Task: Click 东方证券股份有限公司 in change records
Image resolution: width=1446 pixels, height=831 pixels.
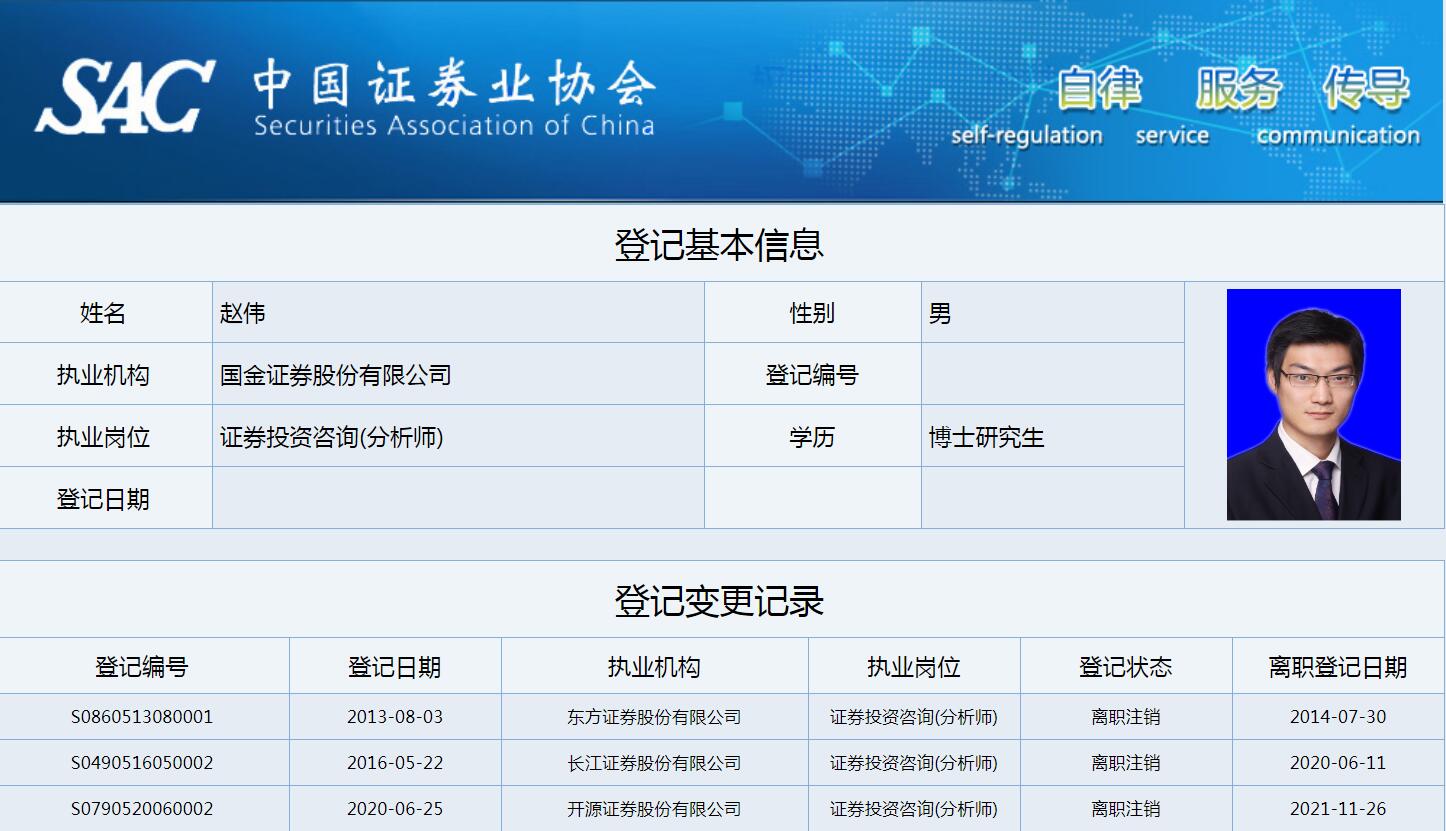Action: tap(654, 717)
